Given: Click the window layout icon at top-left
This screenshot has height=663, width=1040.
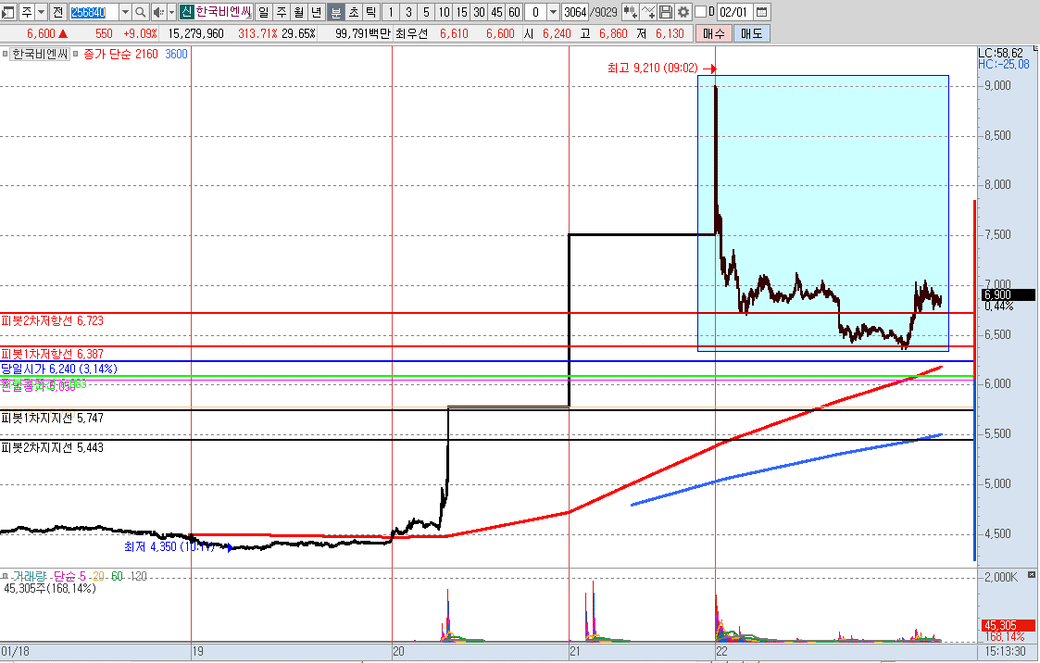Looking at the screenshot, I should coord(10,12).
